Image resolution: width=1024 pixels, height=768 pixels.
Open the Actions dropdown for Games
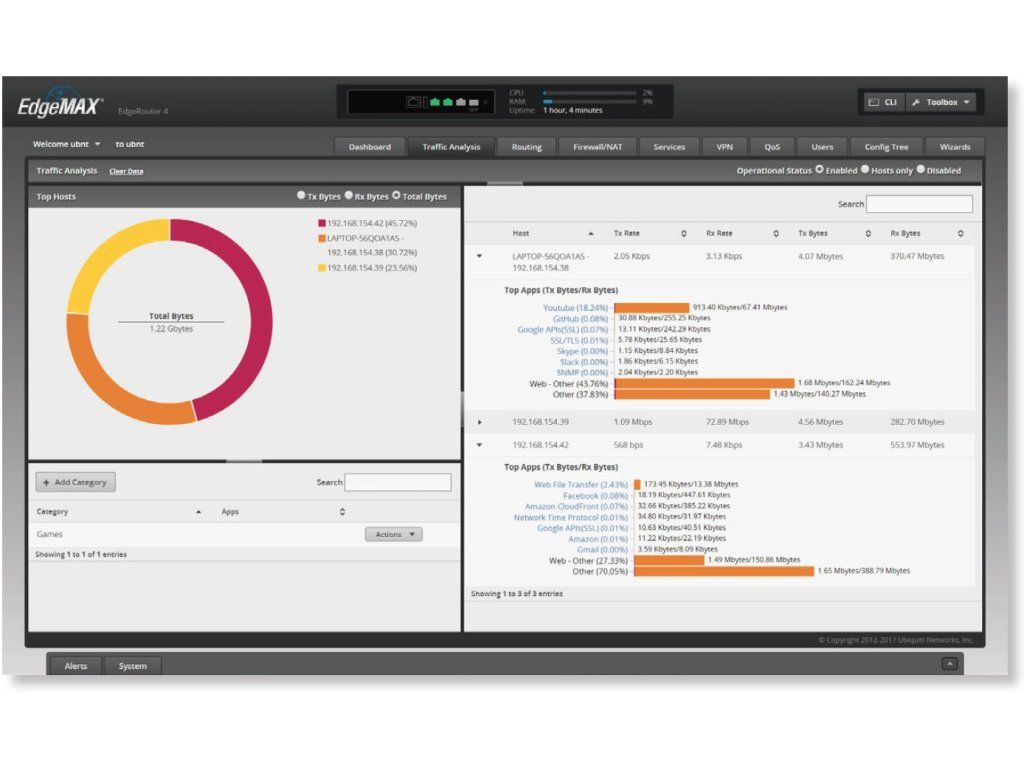pos(394,534)
